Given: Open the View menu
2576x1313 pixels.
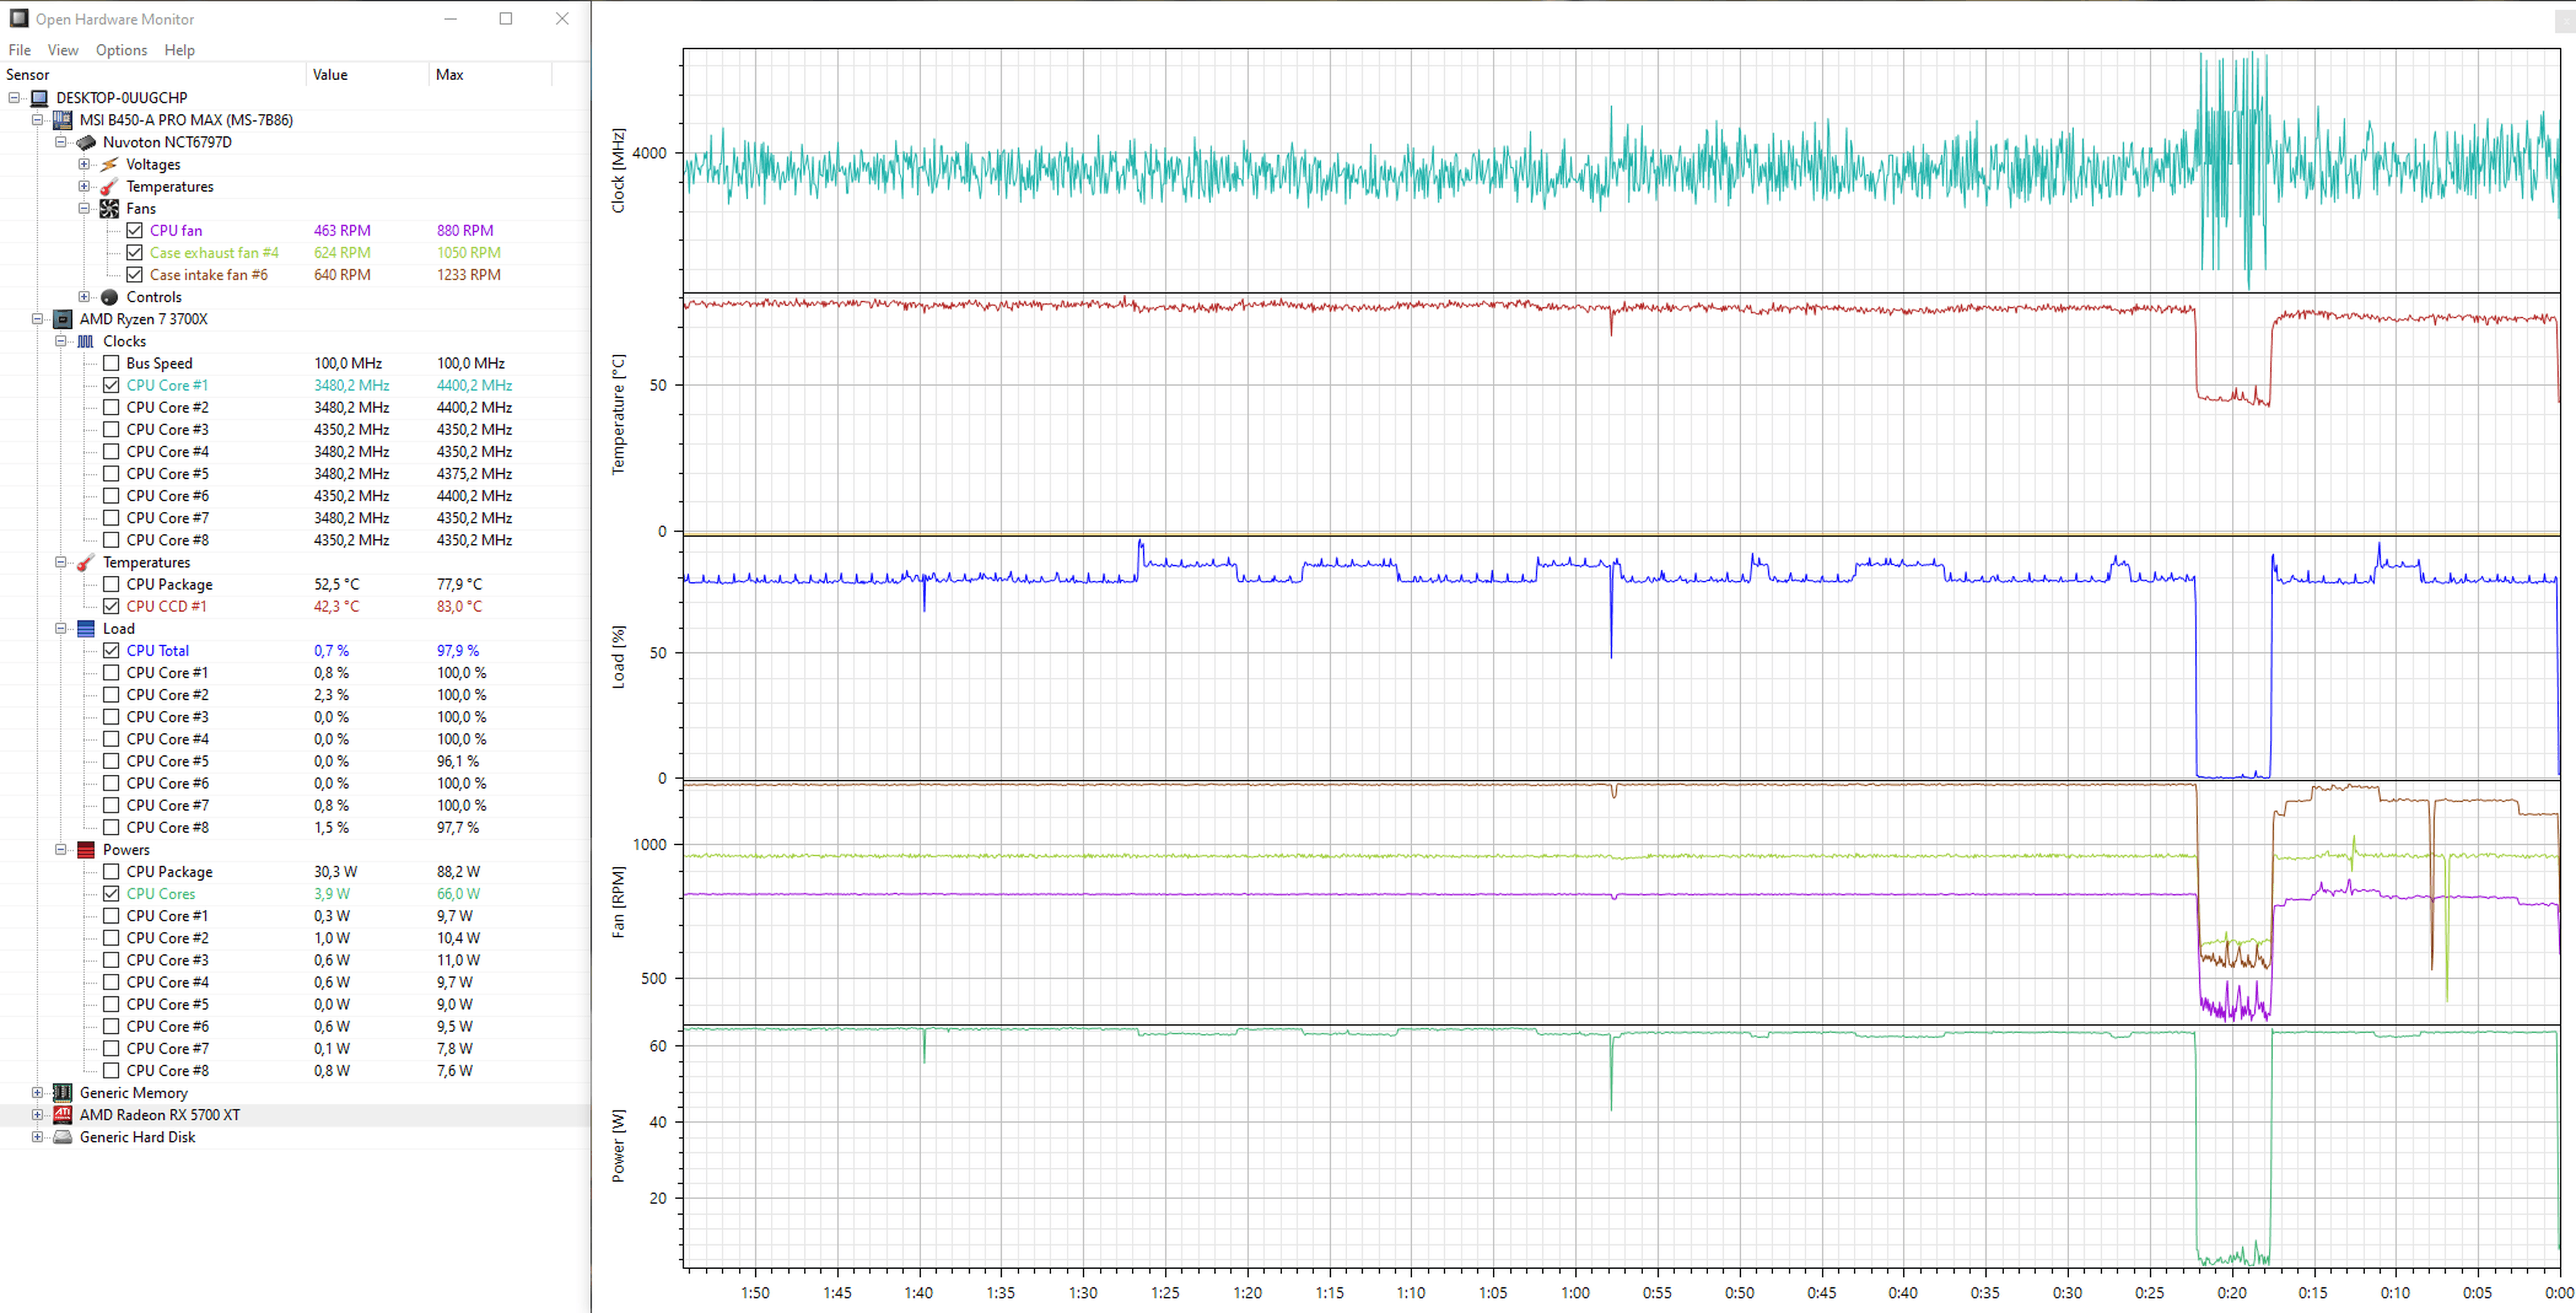Looking at the screenshot, I should [x=62, y=50].
